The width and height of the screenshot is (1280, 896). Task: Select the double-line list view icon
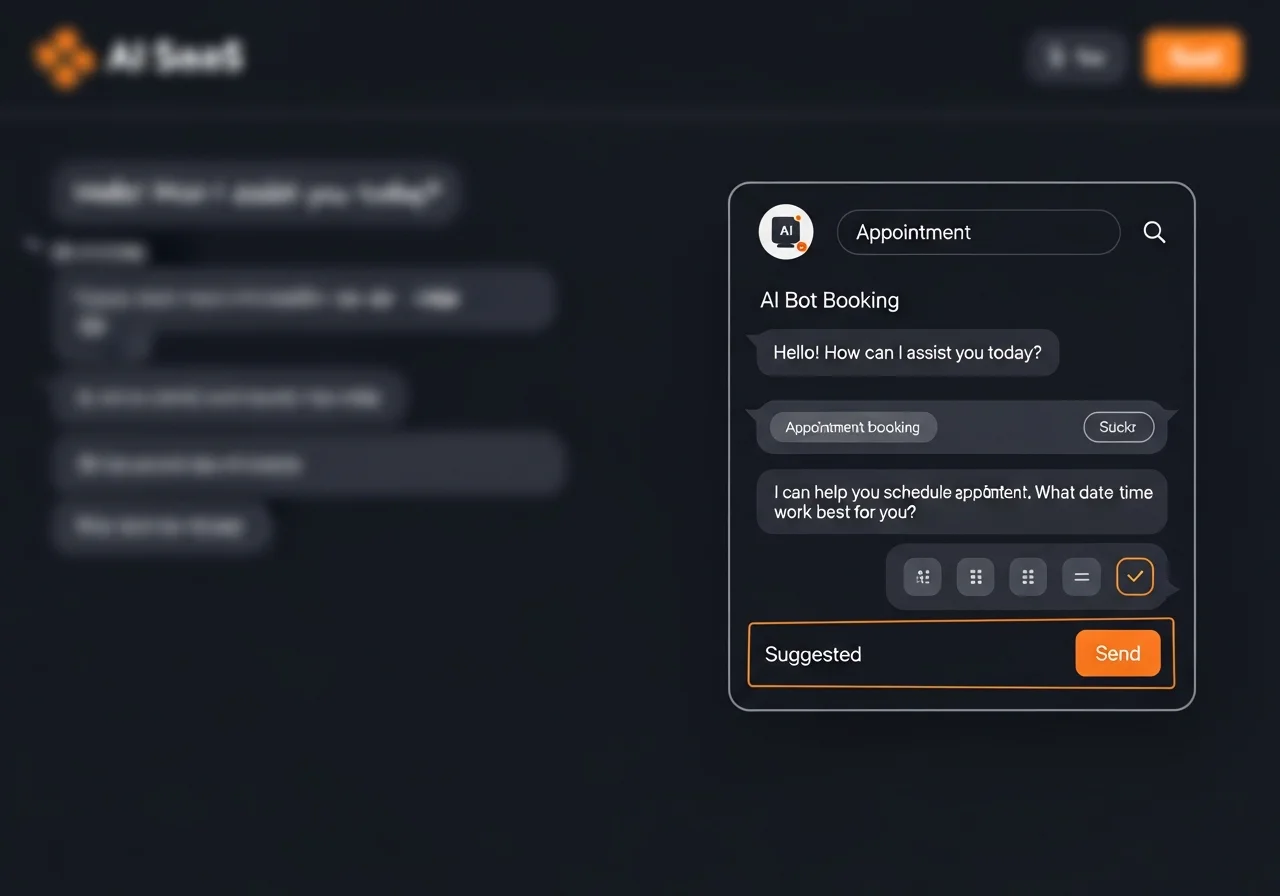1081,576
